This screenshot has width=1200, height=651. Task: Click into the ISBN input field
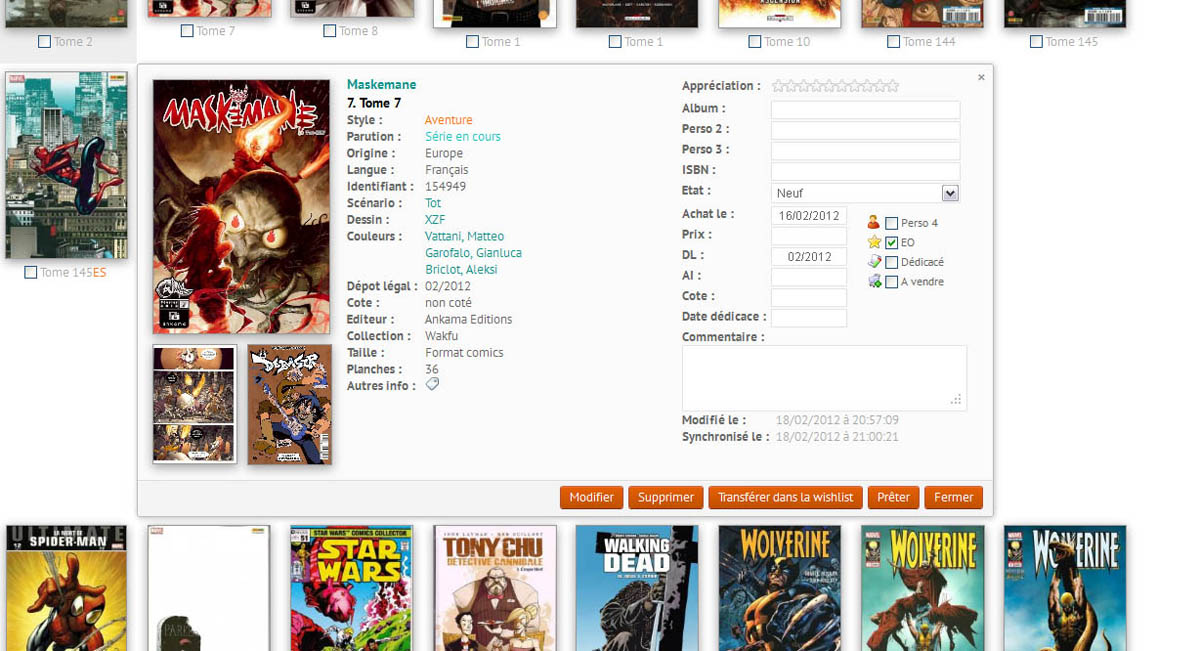[865, 171]
